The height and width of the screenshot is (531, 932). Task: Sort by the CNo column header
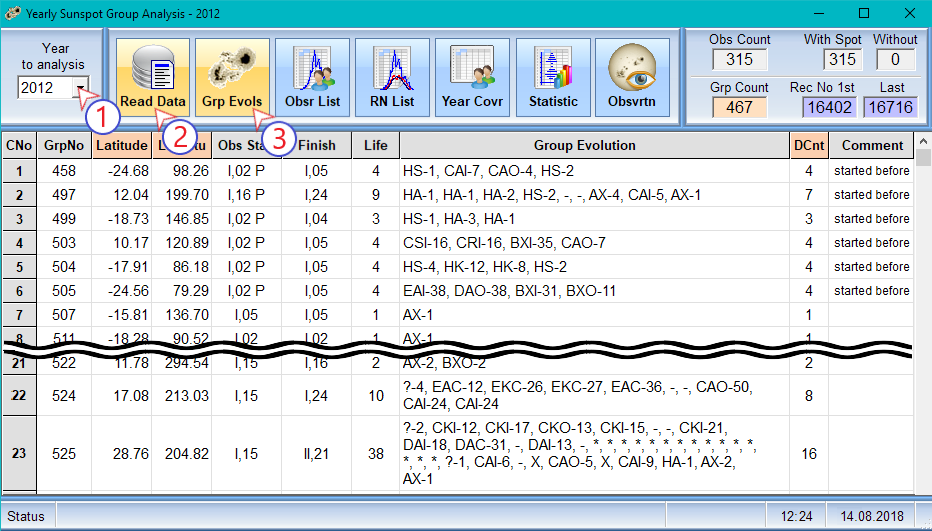pyautogui.click(x=19, y=146)
